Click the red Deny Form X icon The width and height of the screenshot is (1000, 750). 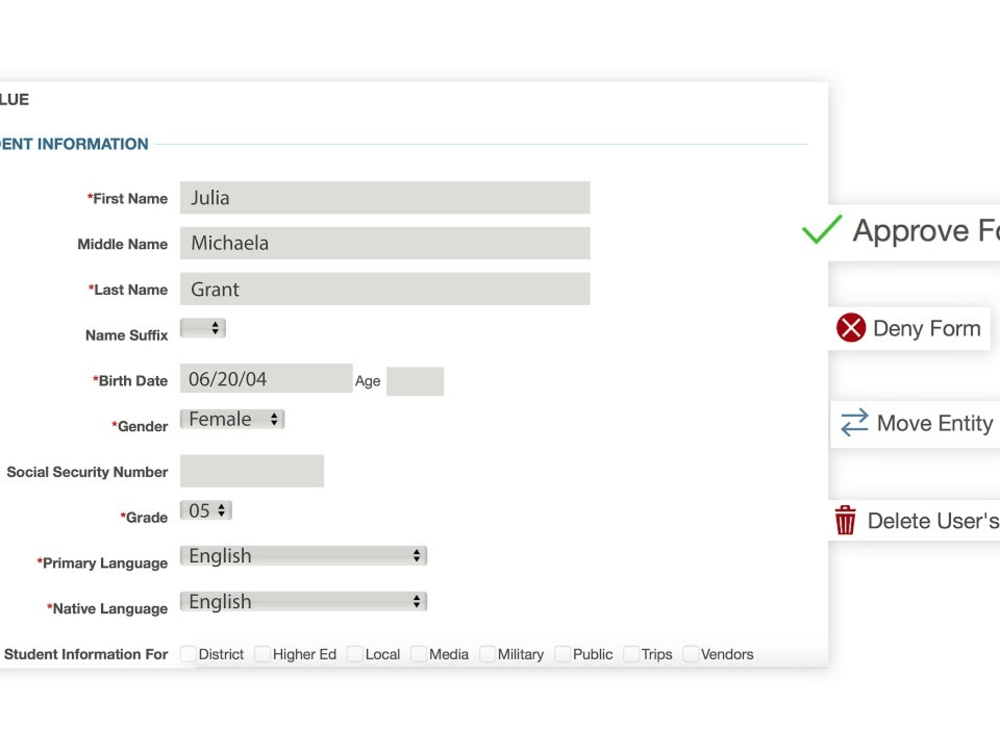click(x=851, y=328)
